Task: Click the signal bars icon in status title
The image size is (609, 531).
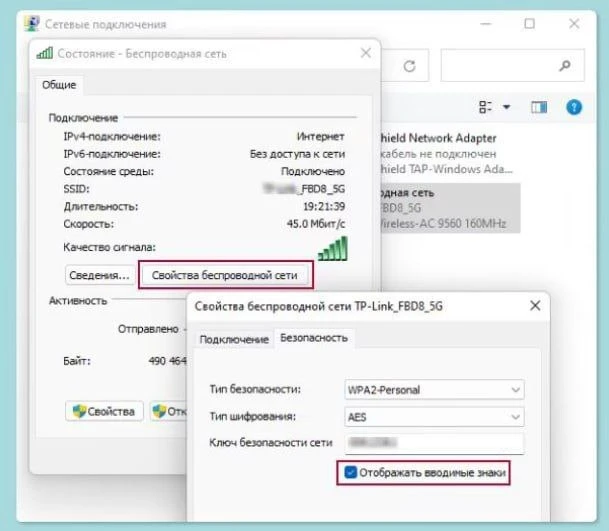Action: click(x=45, y=52)
